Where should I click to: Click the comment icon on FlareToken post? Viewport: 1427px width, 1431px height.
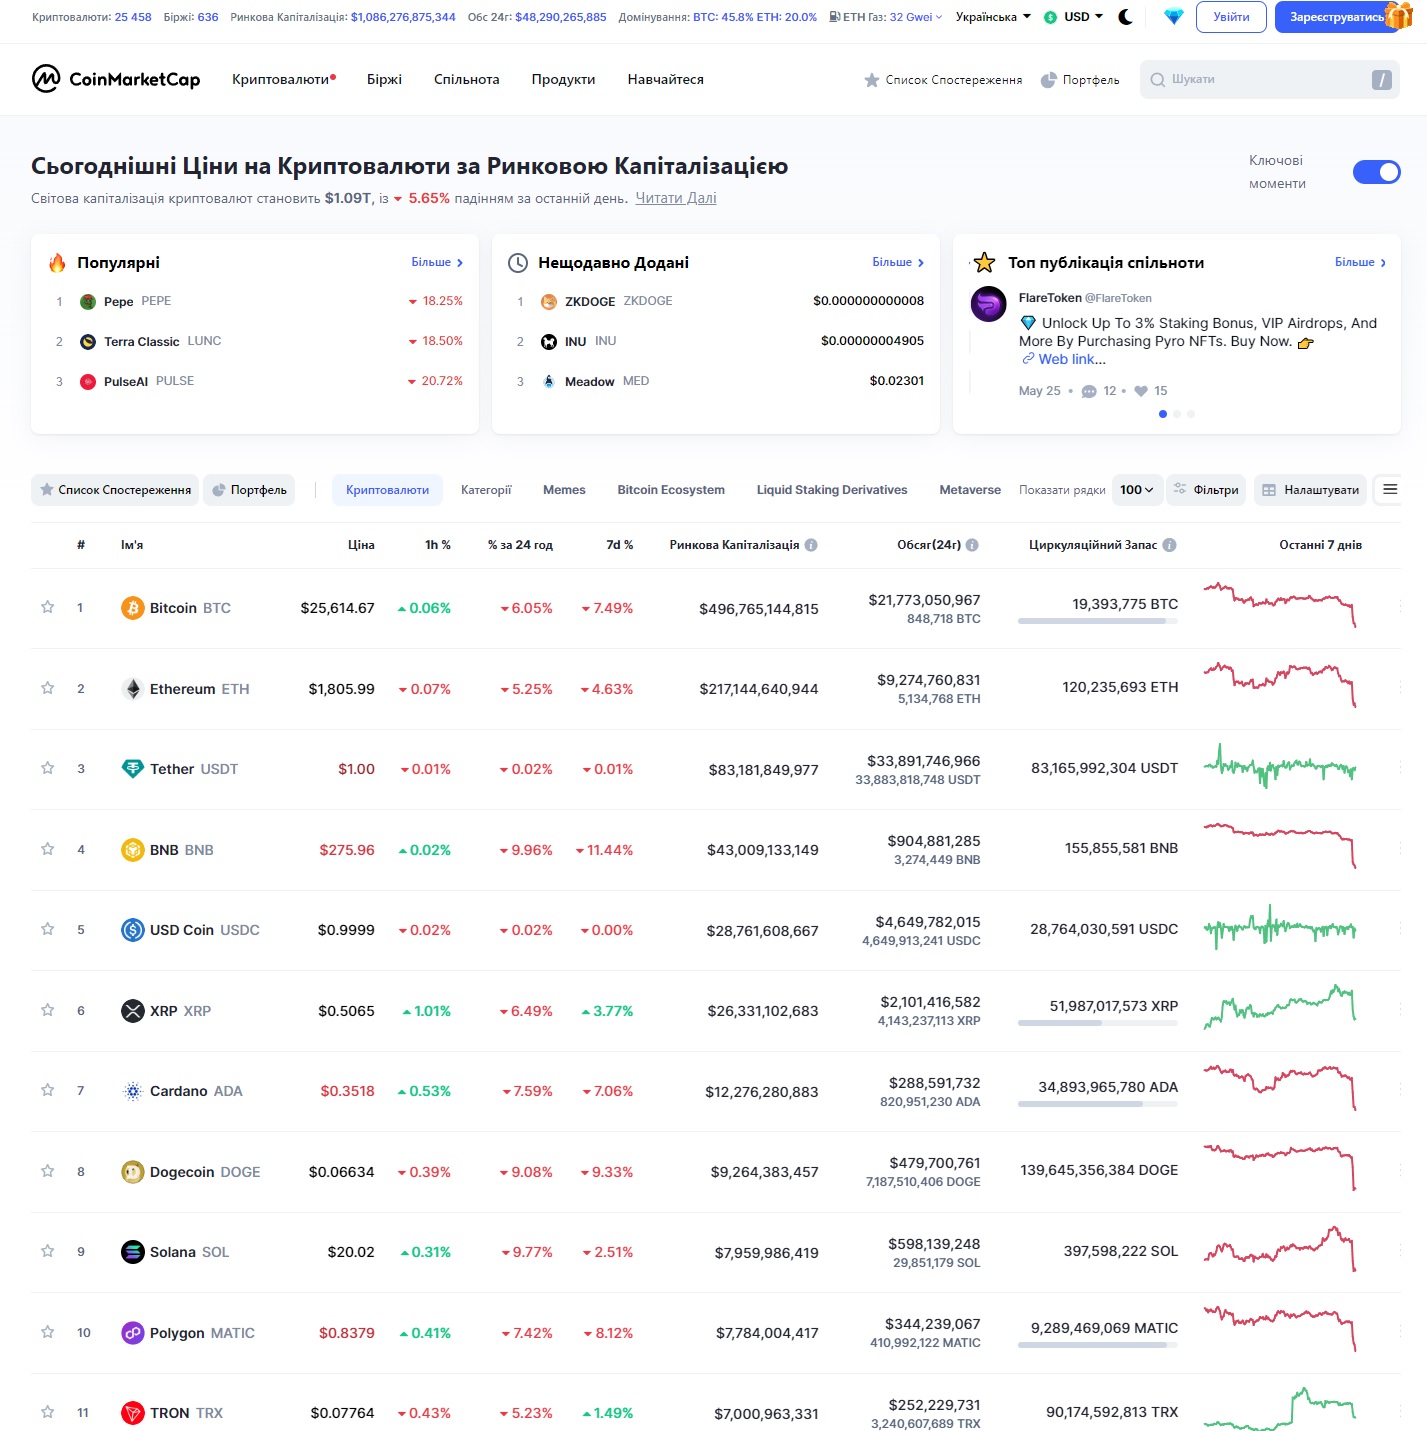coord(1089,391)
